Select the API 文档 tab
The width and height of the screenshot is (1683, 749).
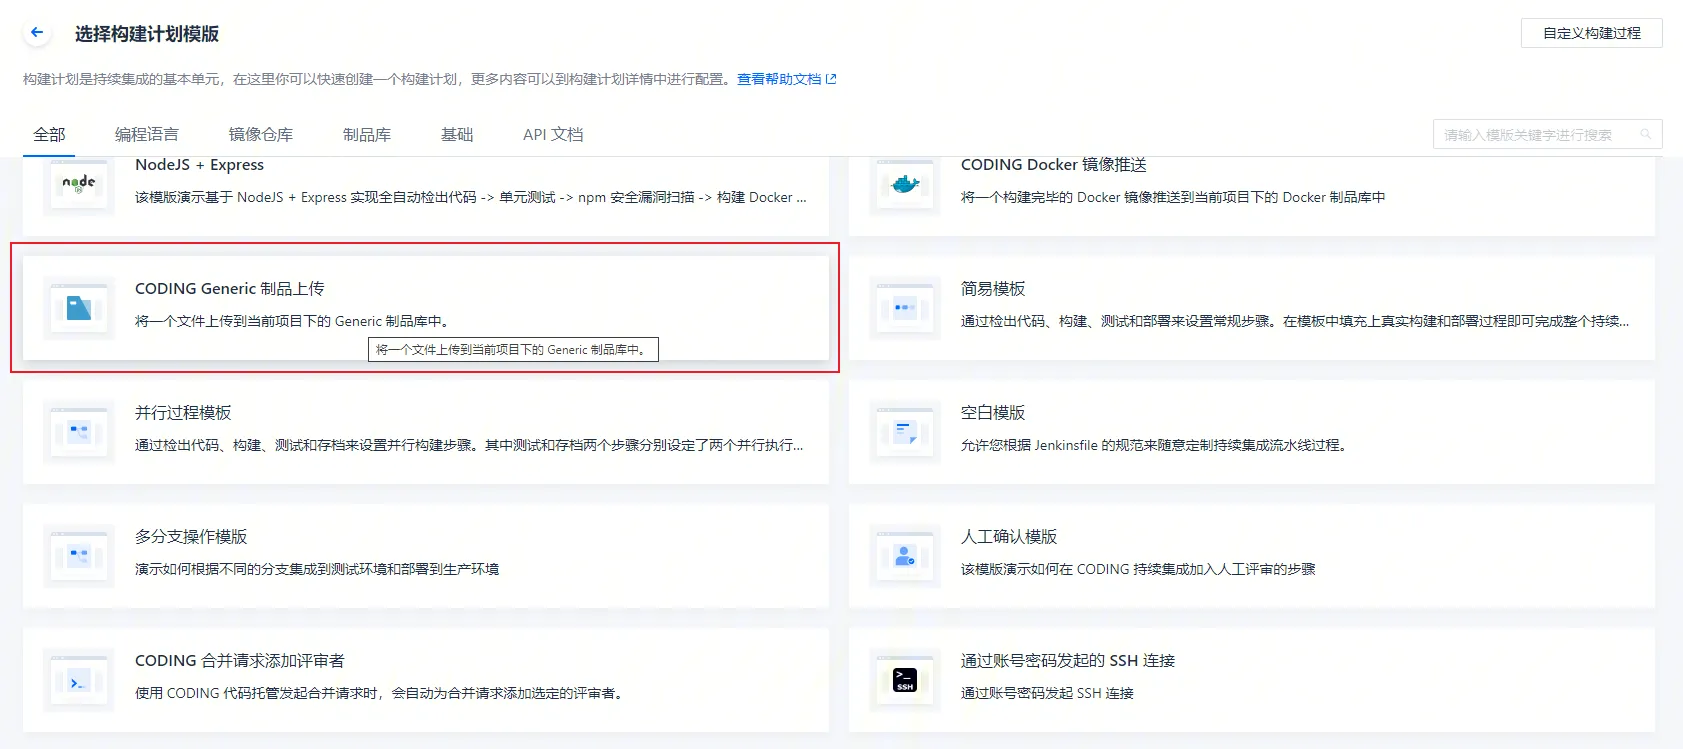tap(553, 135)
